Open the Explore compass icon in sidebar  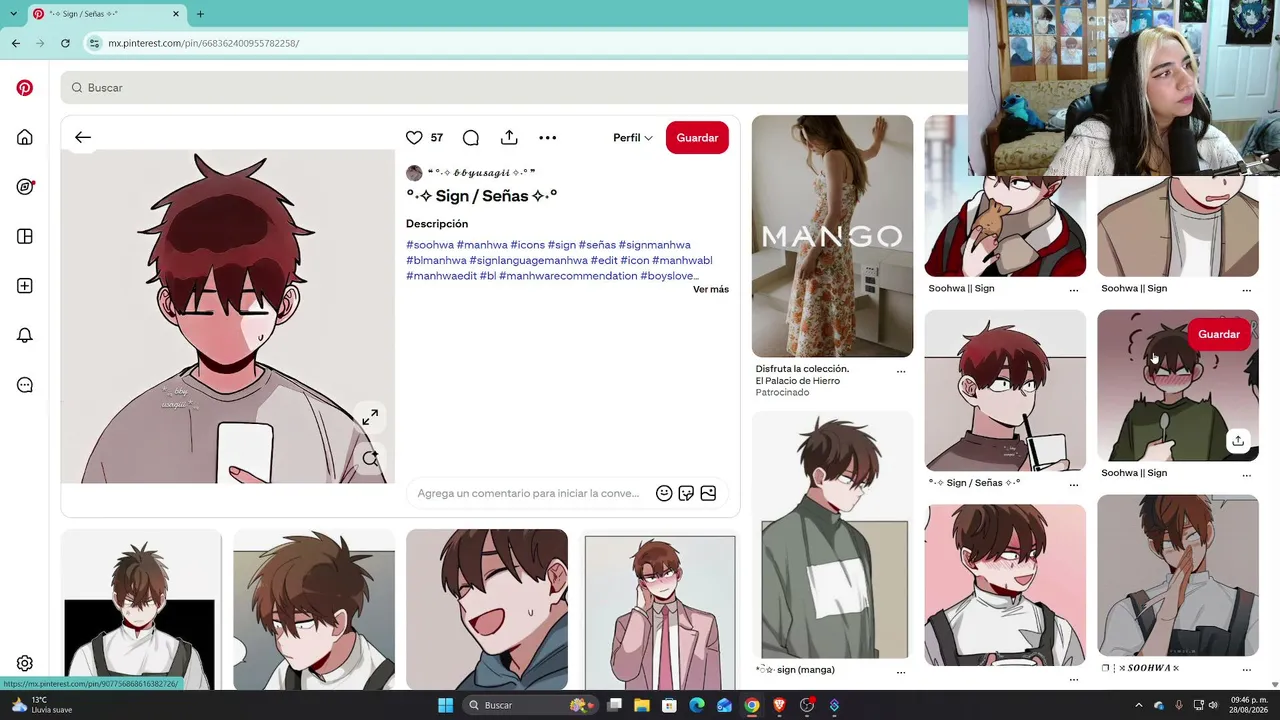coord(25,187)
